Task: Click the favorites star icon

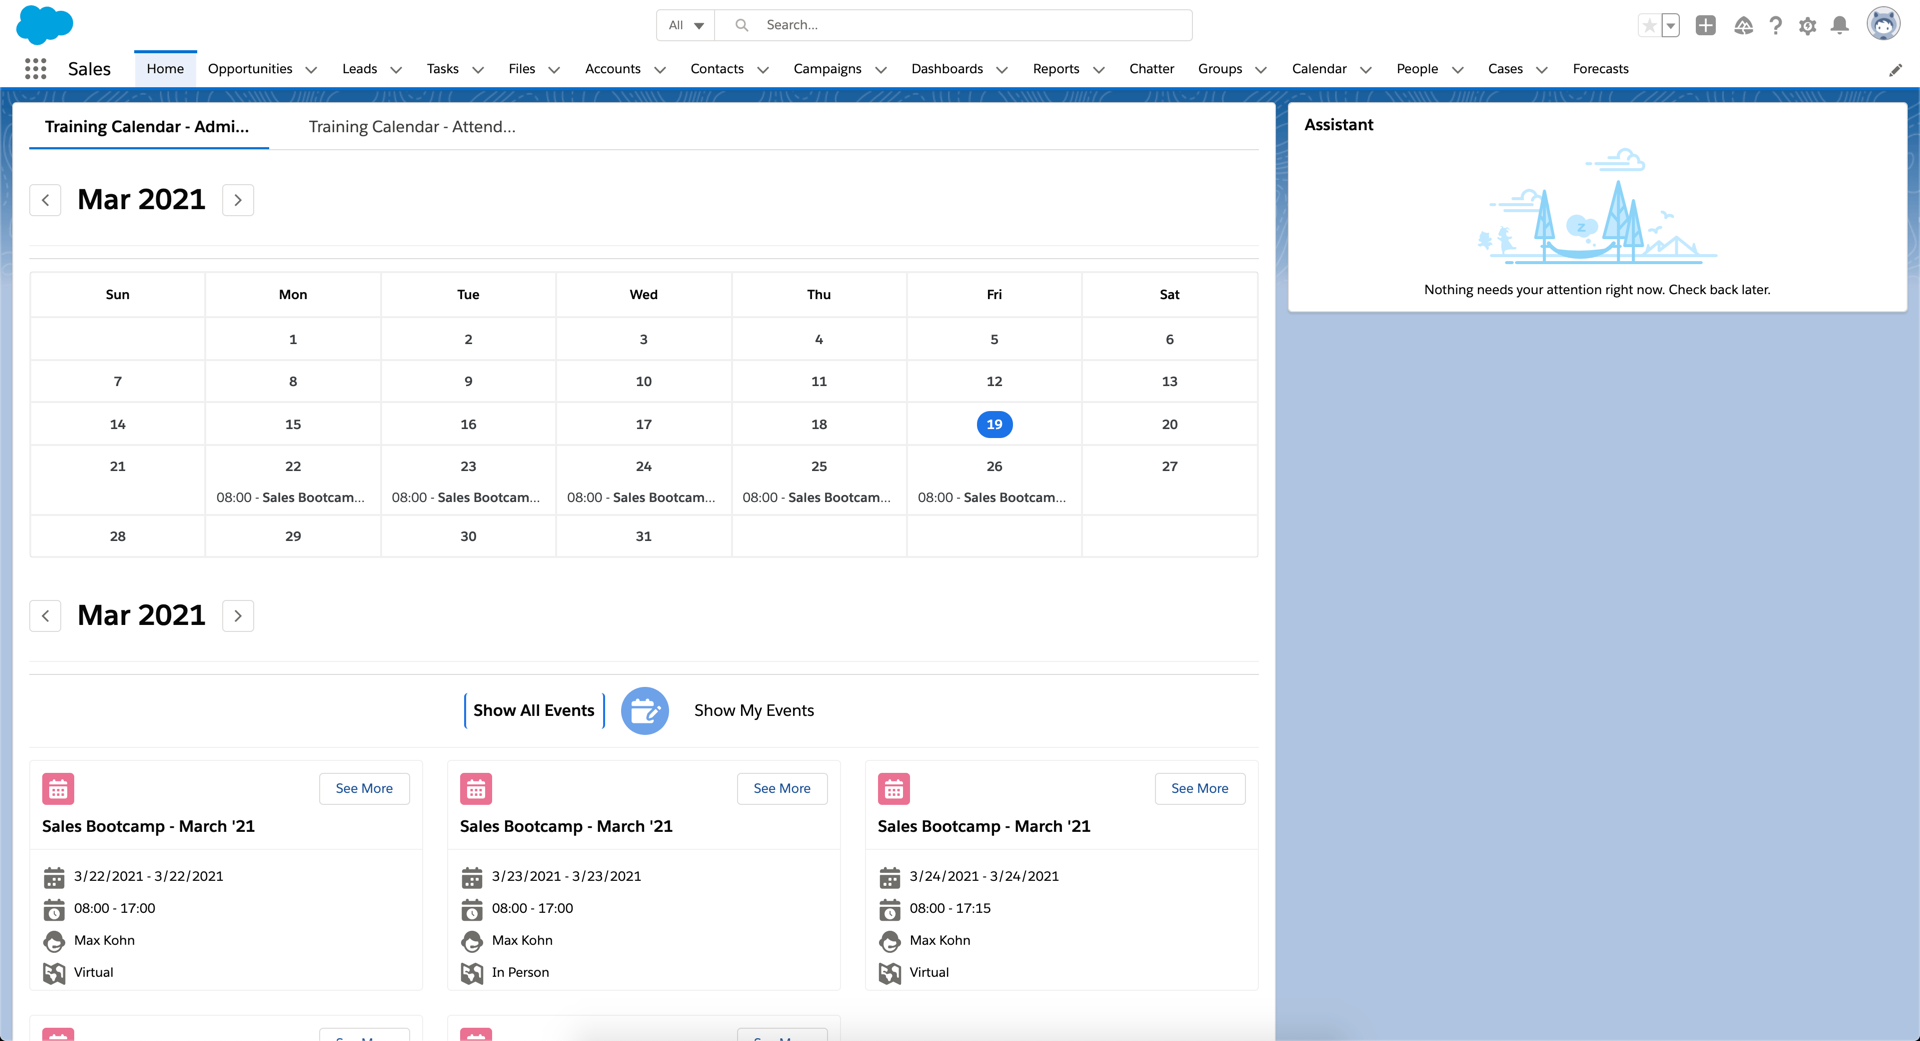Action: coord(1649,26)
